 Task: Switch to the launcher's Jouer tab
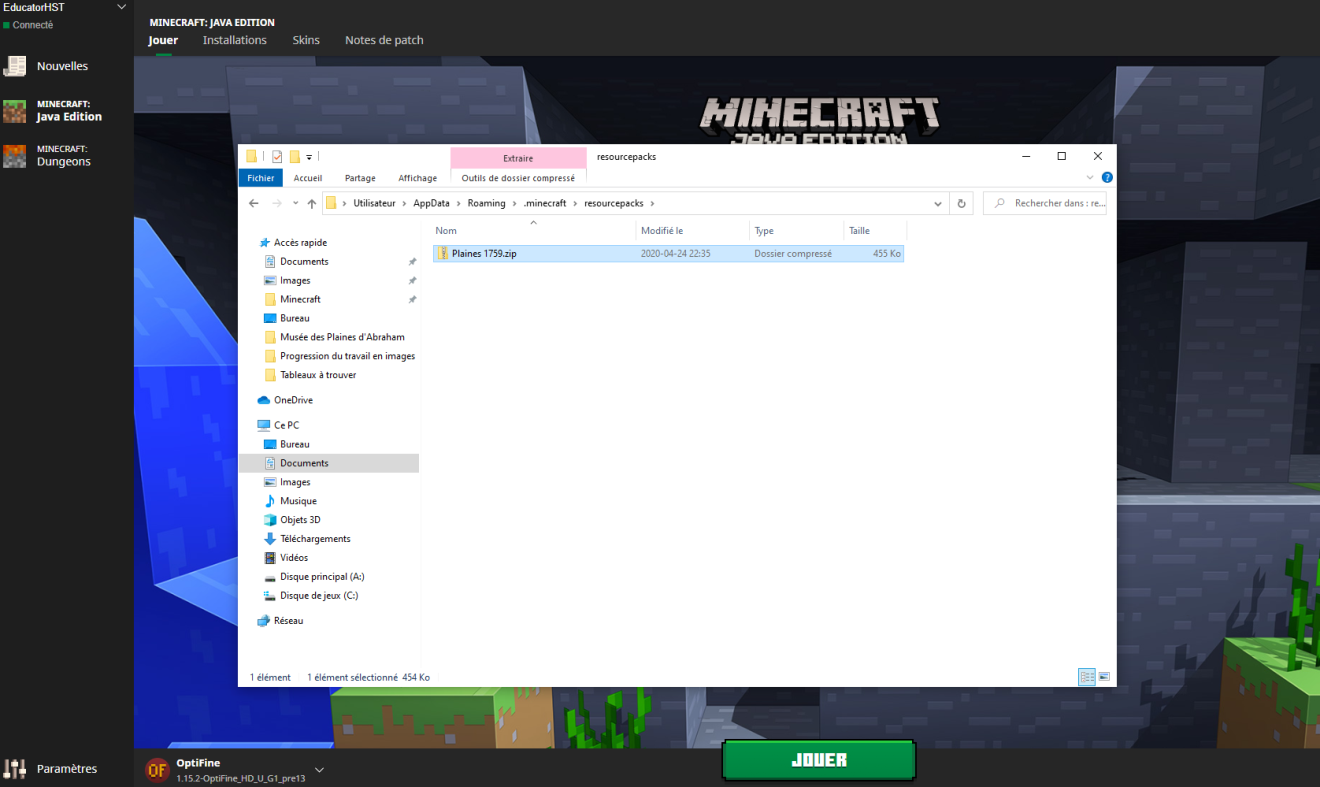click(x=163, y=40)
